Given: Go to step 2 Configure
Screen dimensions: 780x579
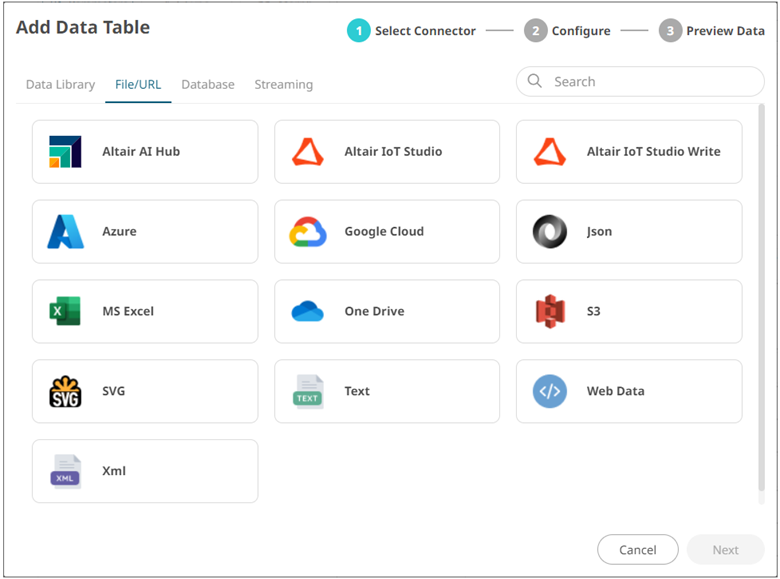Looking at the screenshot, I should pos(567,31).
